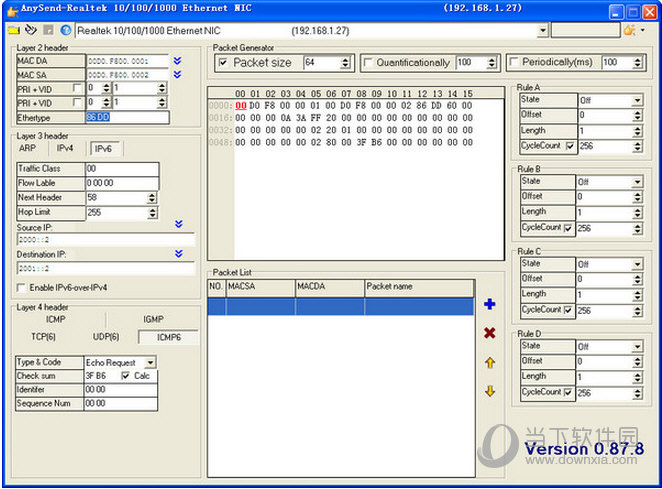The height and width of the screenshot is (489, 662).
Task: Move packet down with yellow arrow
Action: tap(490, 391)
